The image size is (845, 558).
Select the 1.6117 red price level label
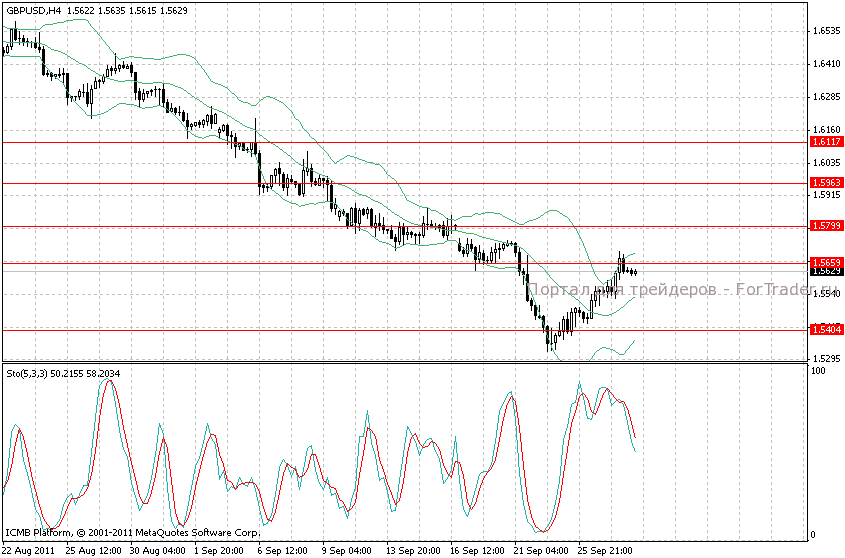pos(826,142)
